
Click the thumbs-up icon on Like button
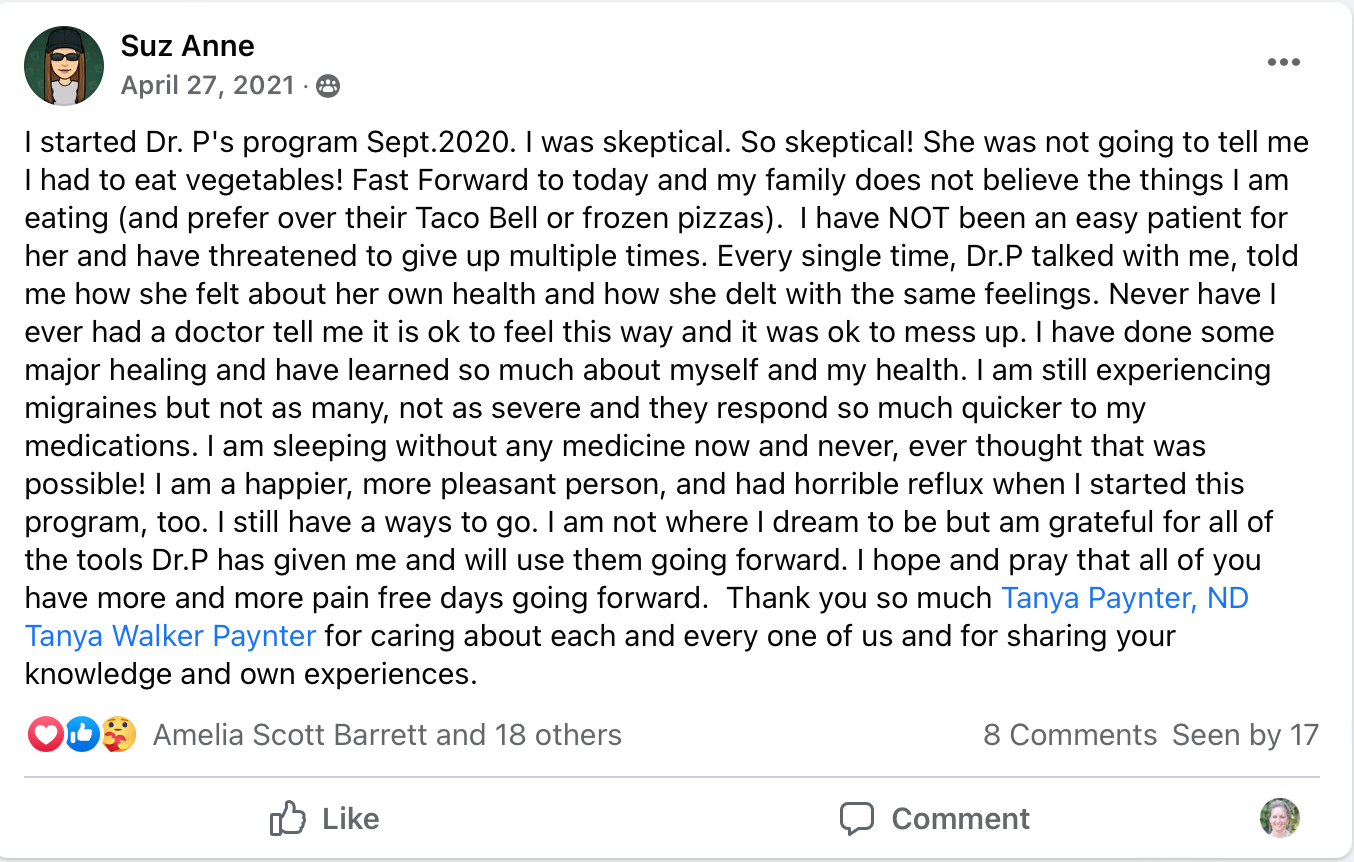(288, 819)
